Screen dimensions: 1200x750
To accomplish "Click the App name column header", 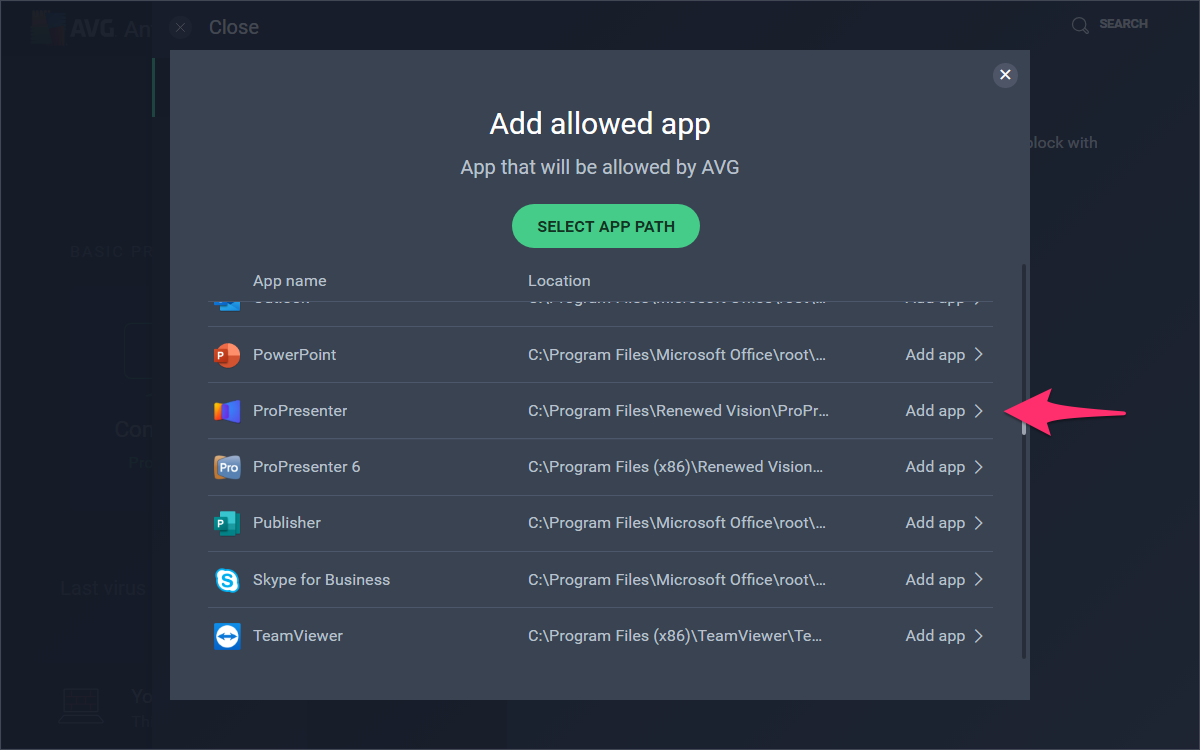I will point(290,281).
